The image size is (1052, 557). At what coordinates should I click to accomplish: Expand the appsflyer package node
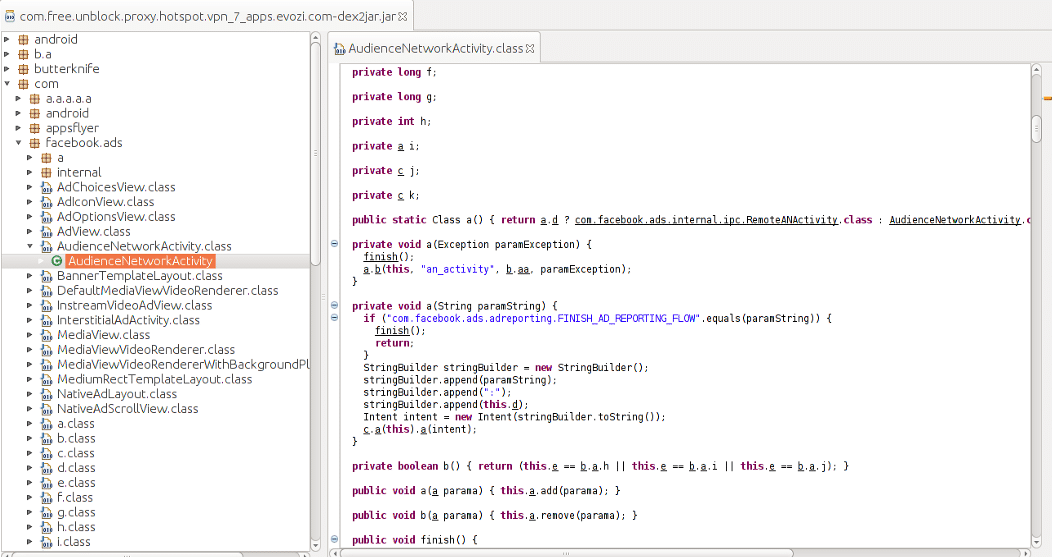[x=19, y=128]
